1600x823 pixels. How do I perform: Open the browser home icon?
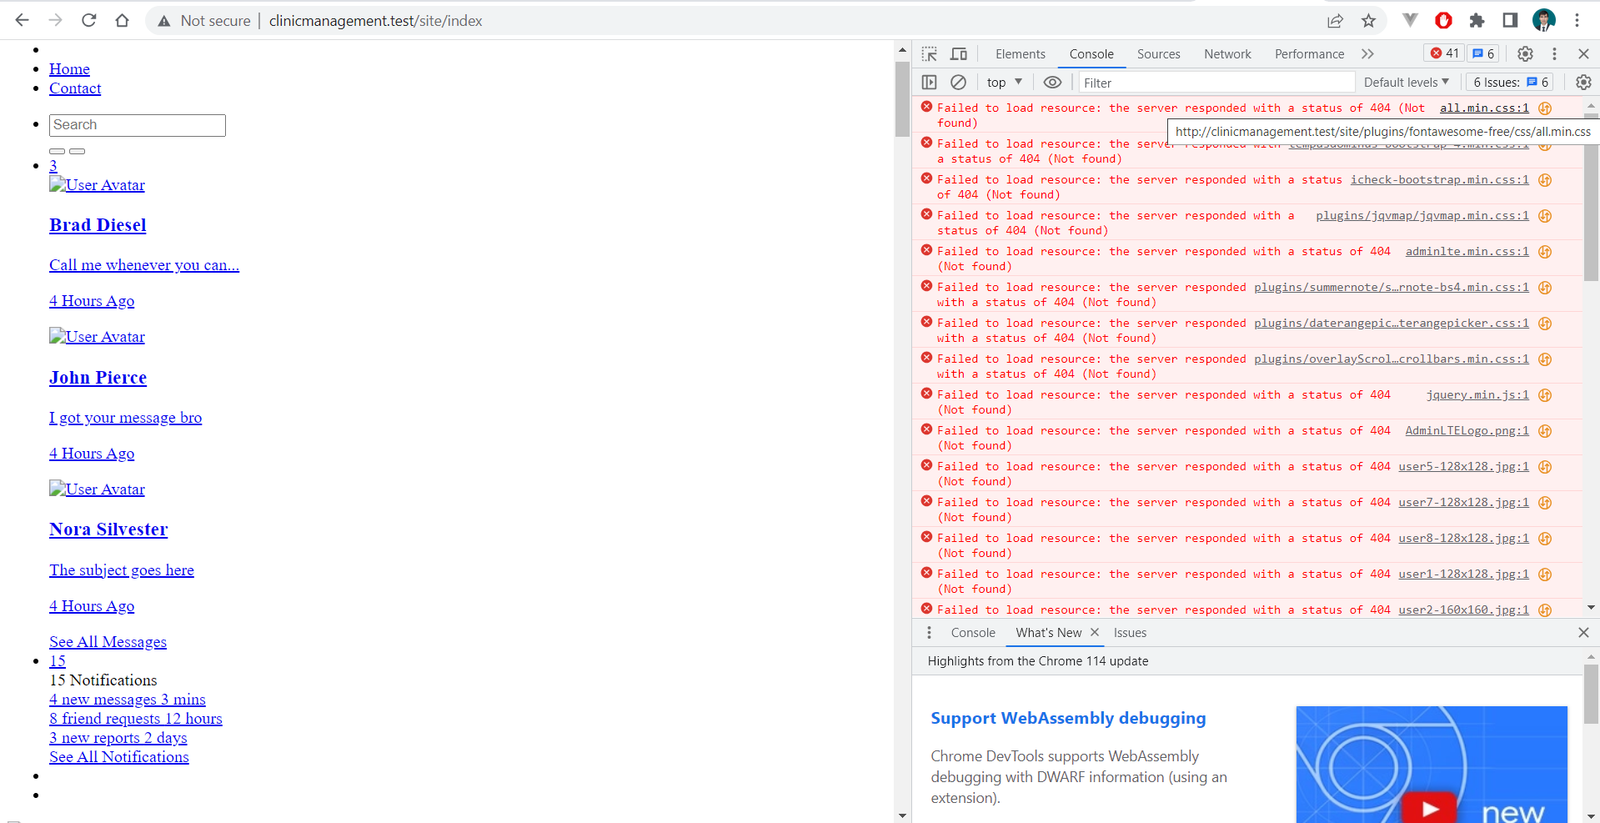click(x=122, y=20)
